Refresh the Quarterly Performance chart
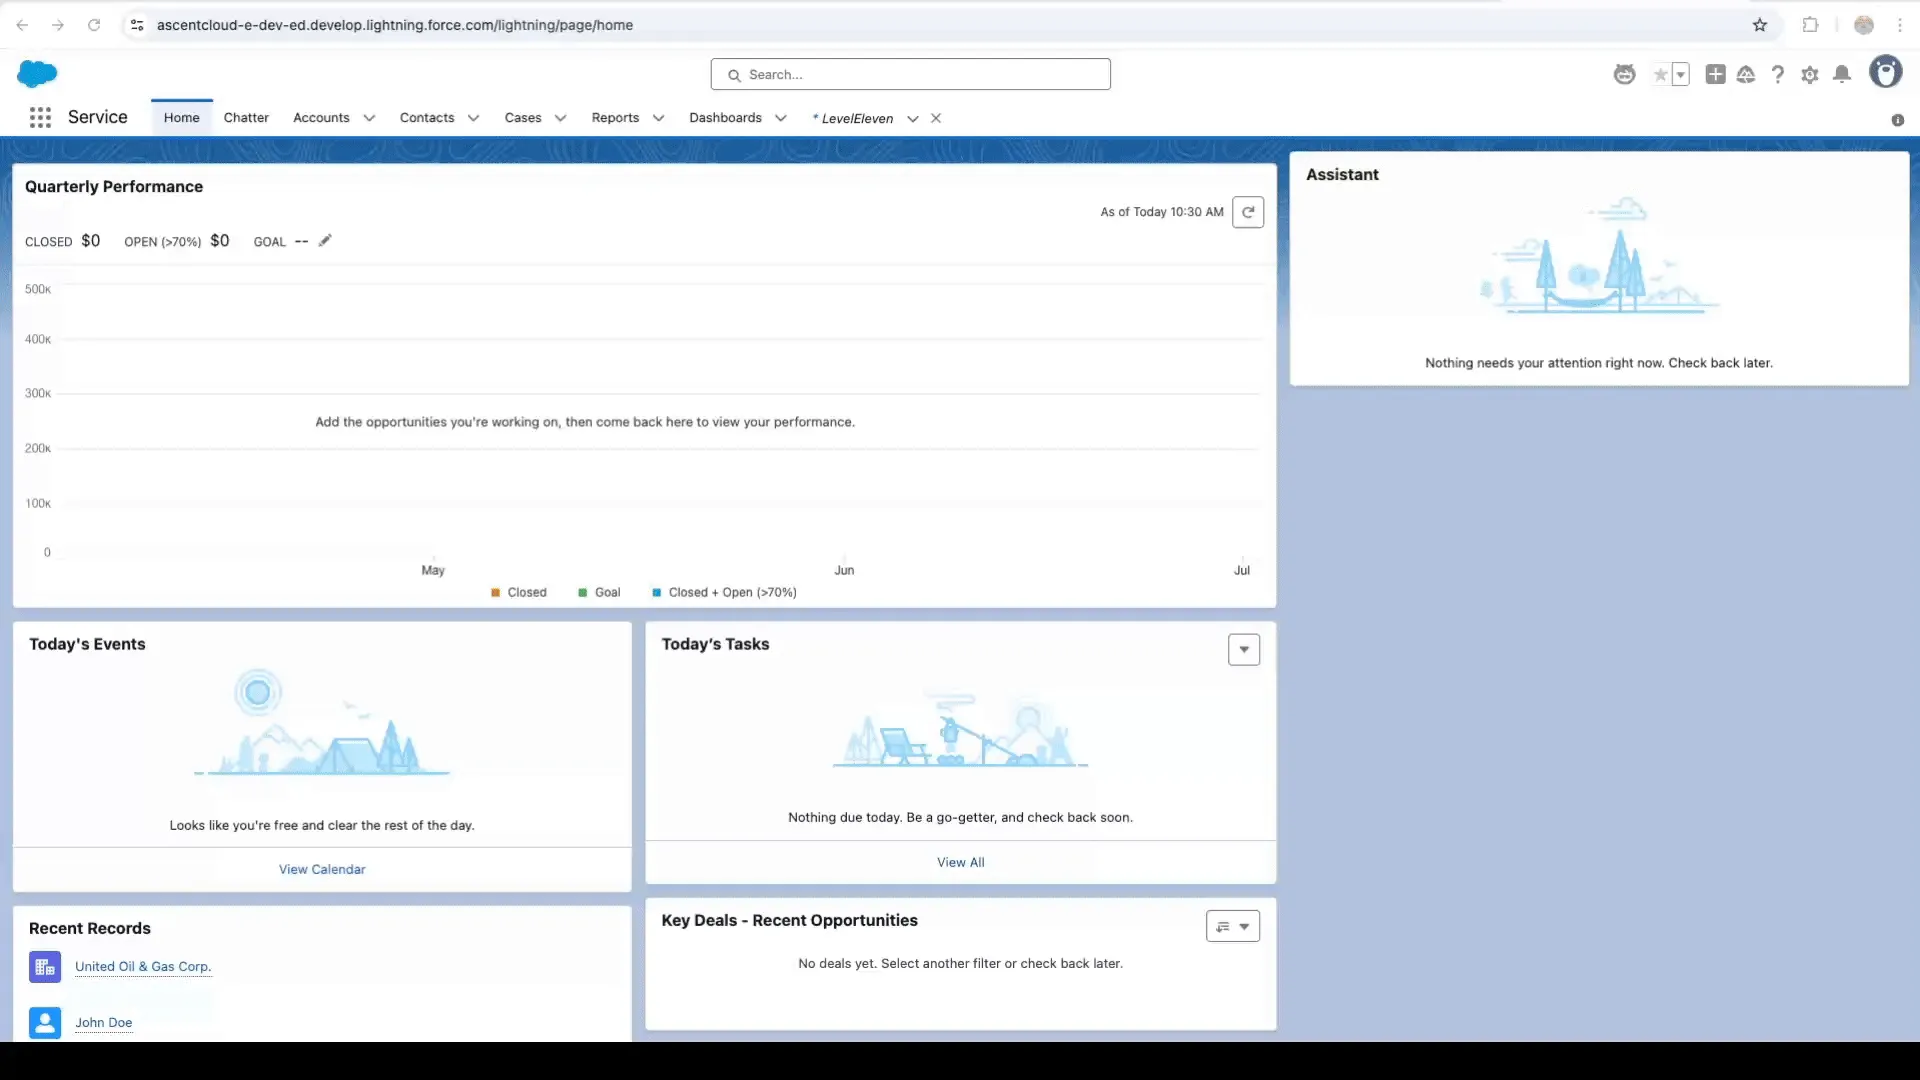 1248,212
